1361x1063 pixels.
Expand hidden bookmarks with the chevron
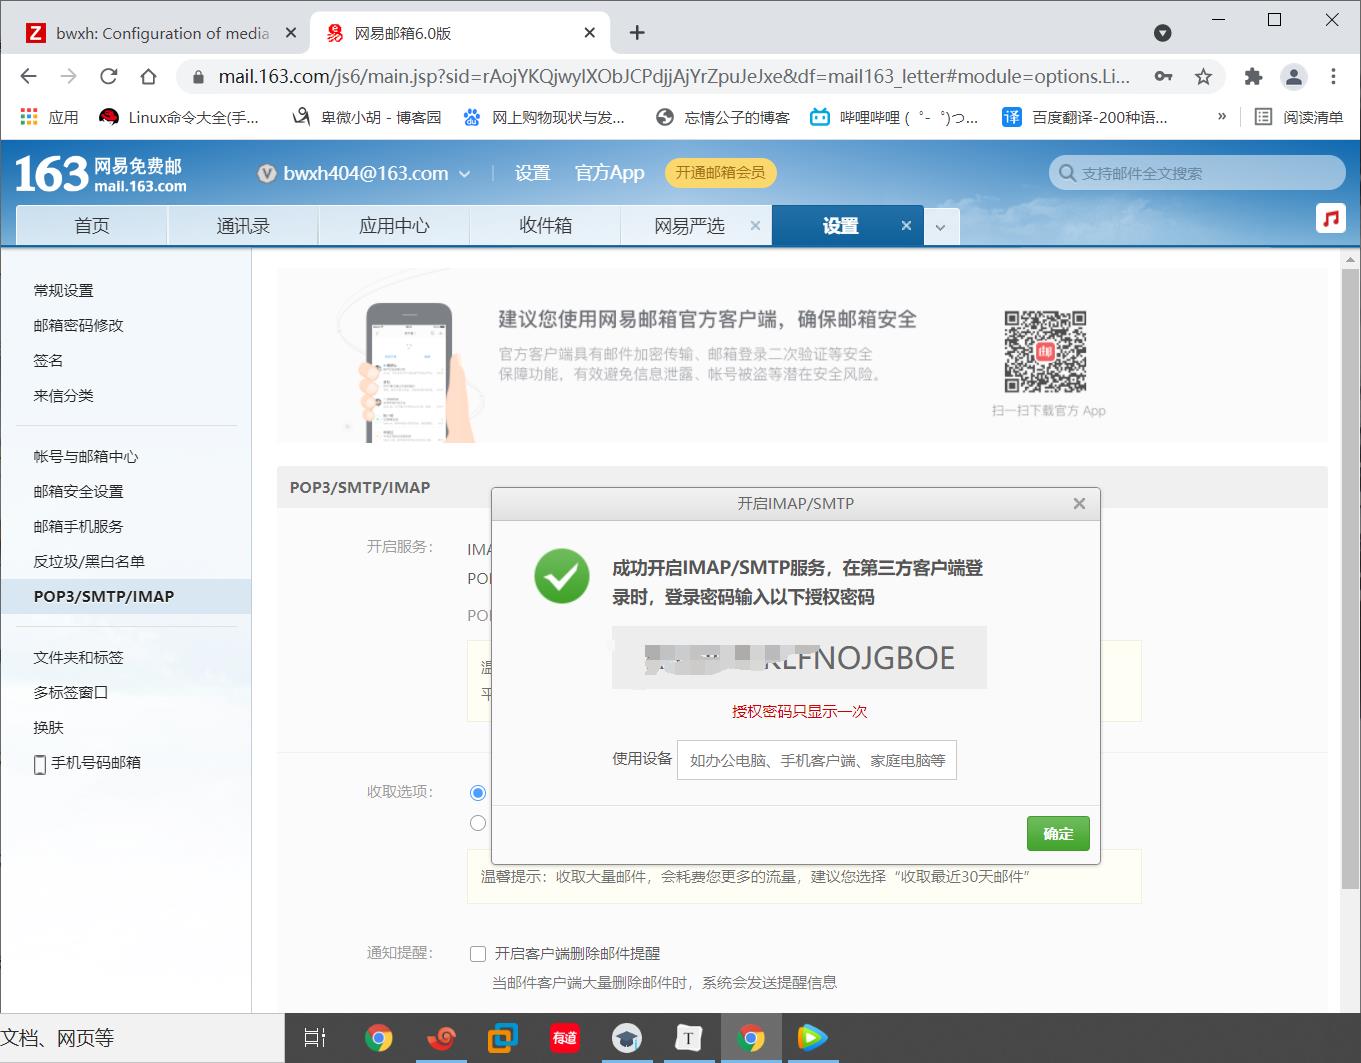pyautogui.click(x=1221, y=117)
